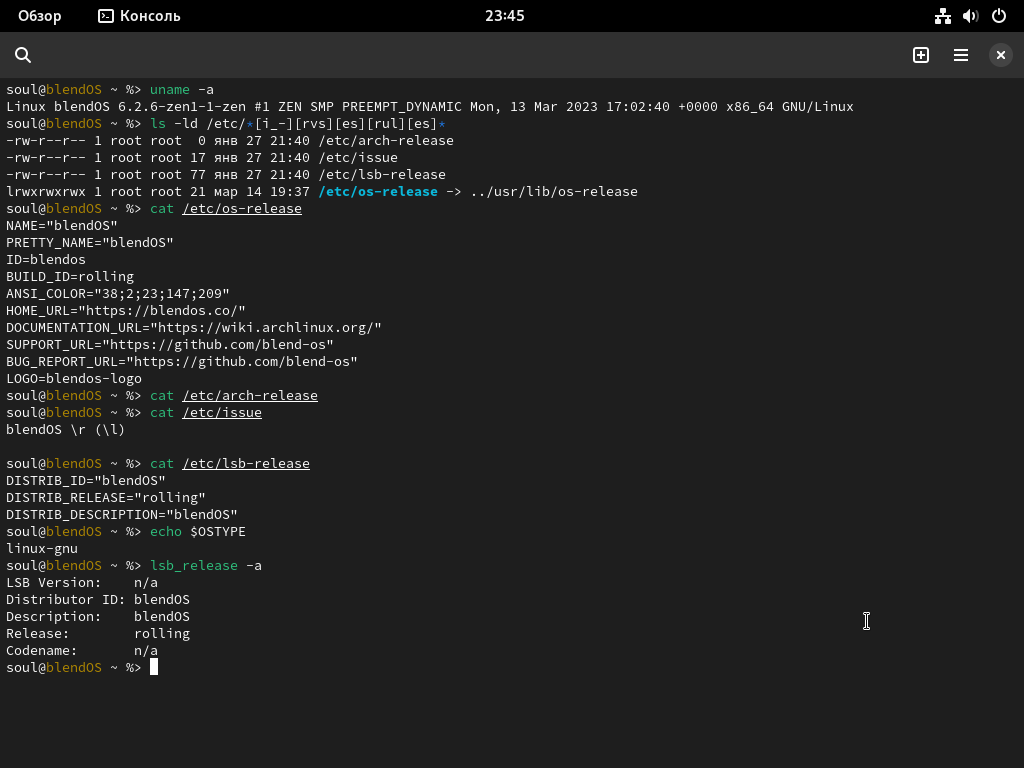Click the DISTRIB_RELEASE="rolling" line
This screenshot has height=768, width=1024.
click(x=106, y=497)
